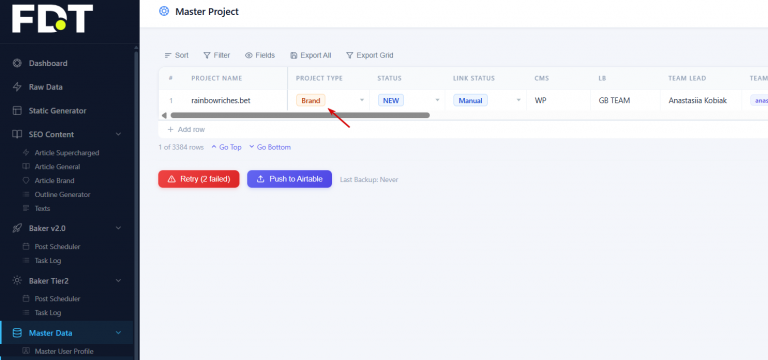This screenshot has width=768, height=360.
Task: Click Retry (2 failed) button
Action: (199, 179)
